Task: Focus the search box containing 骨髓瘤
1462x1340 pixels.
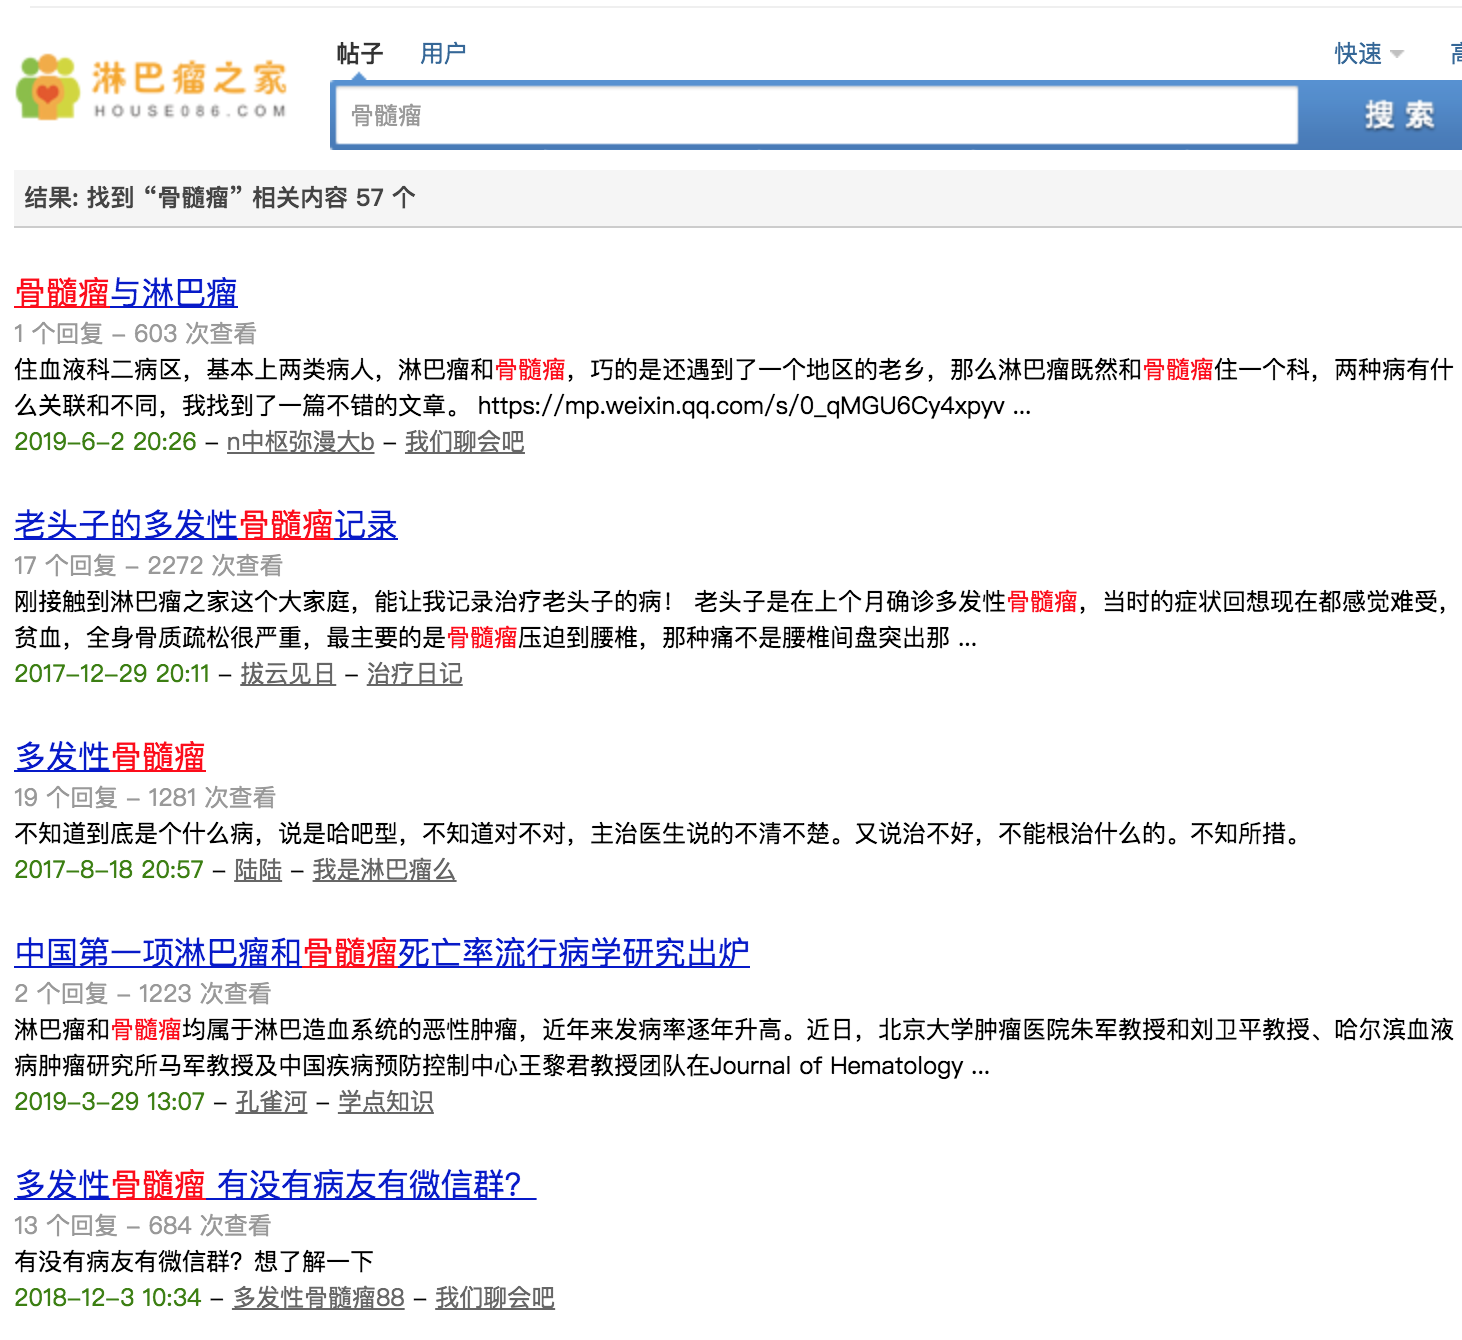Action: tap(816, 115)
